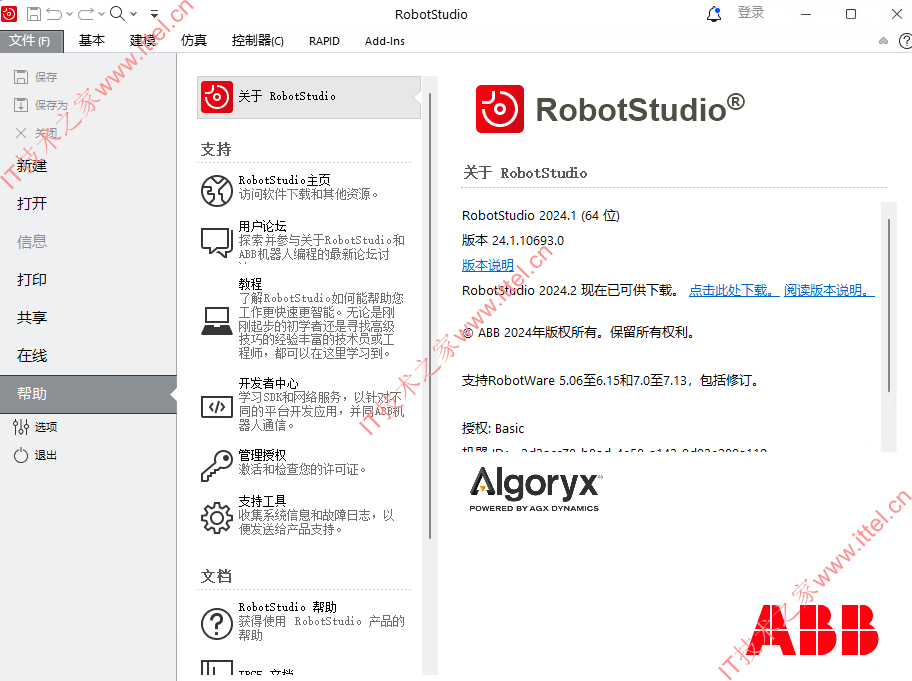Open the undo history dropdown arrow

pyautogui.click(x=69, y=14)
